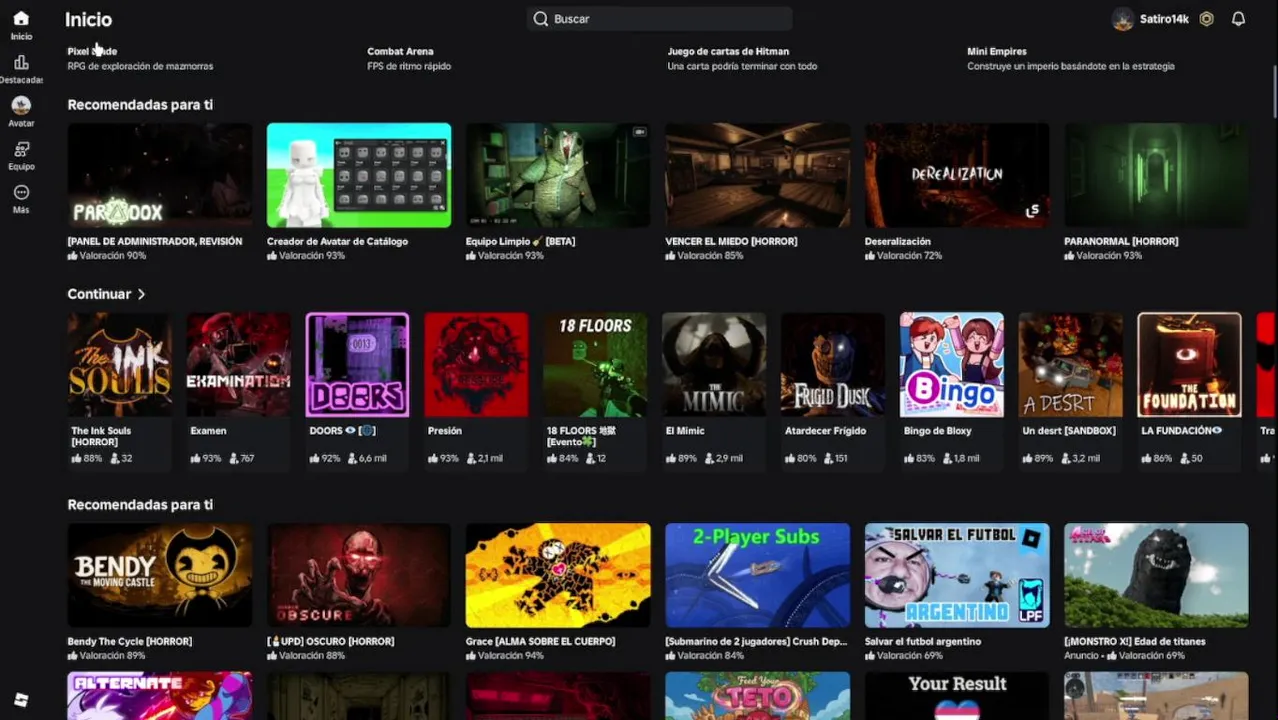Viewport: 1278px width, 720px height.
Task: Click 'Deserealización' game title text
Action: (x=897, y=241)
